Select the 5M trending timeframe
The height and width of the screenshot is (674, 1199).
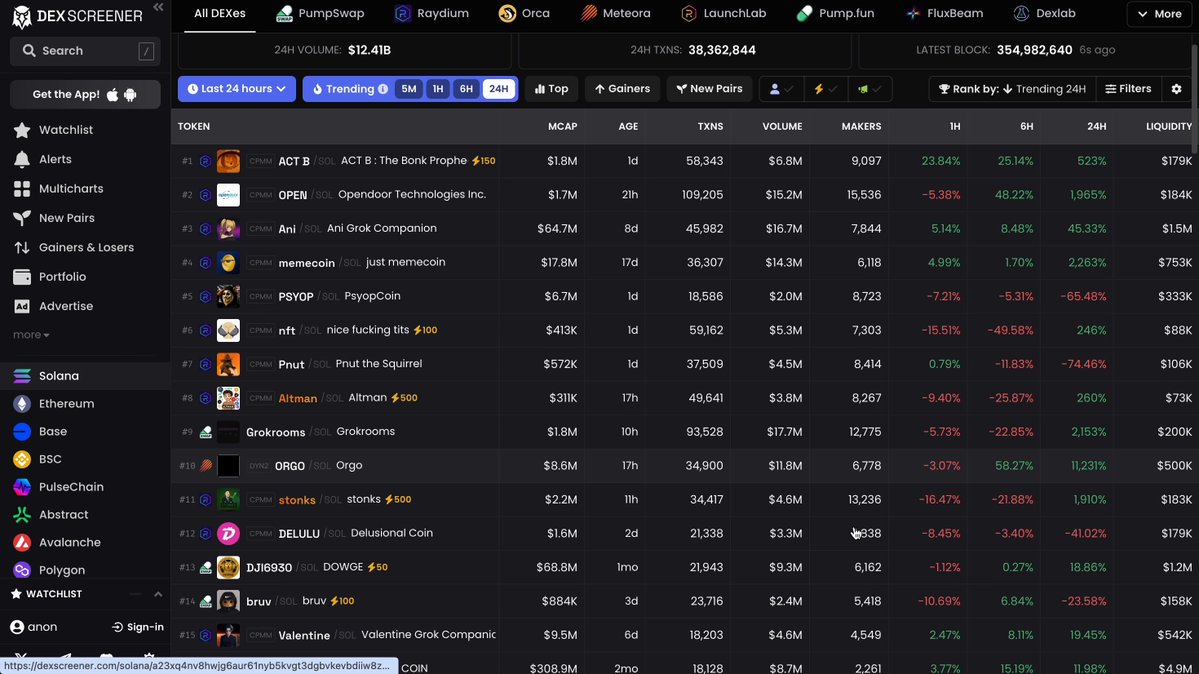(x=409, y=89)
